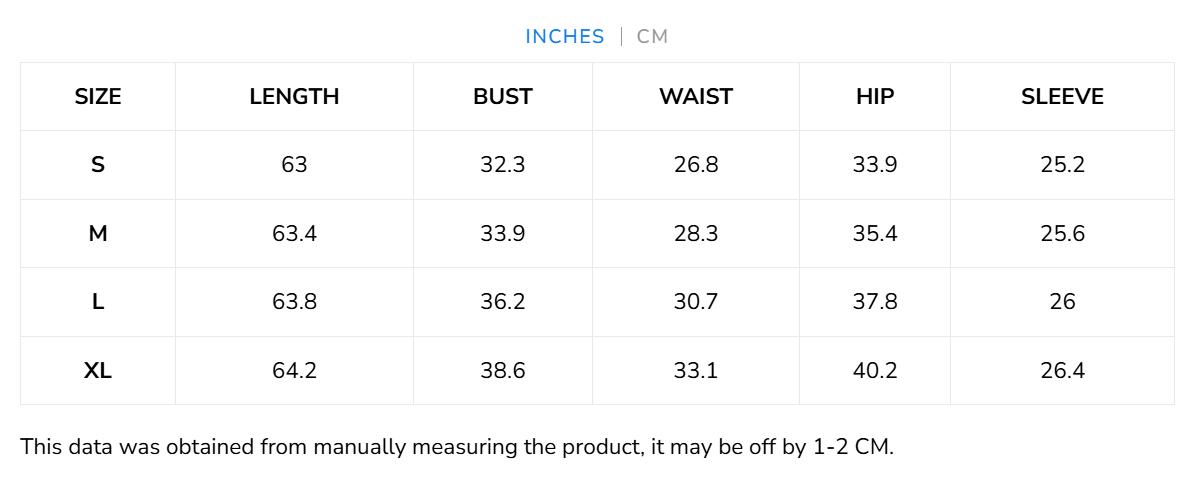
Task: Click the 36.2 bust value for L
Action: point(502,302)
